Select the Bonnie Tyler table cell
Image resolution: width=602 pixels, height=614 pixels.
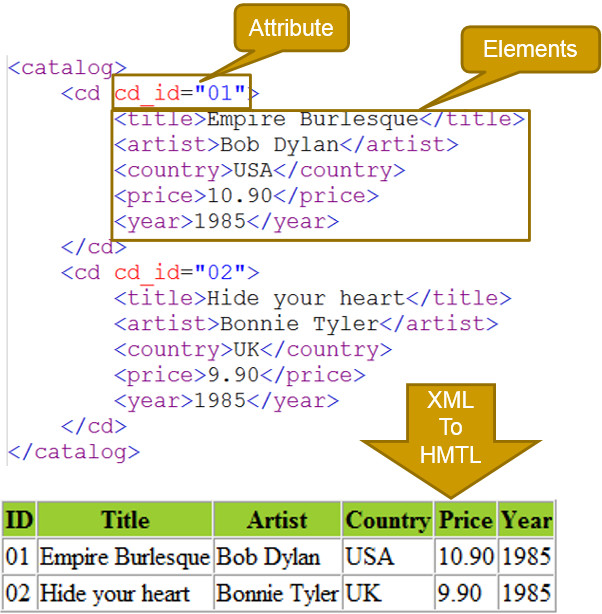(x=277, y=592)
